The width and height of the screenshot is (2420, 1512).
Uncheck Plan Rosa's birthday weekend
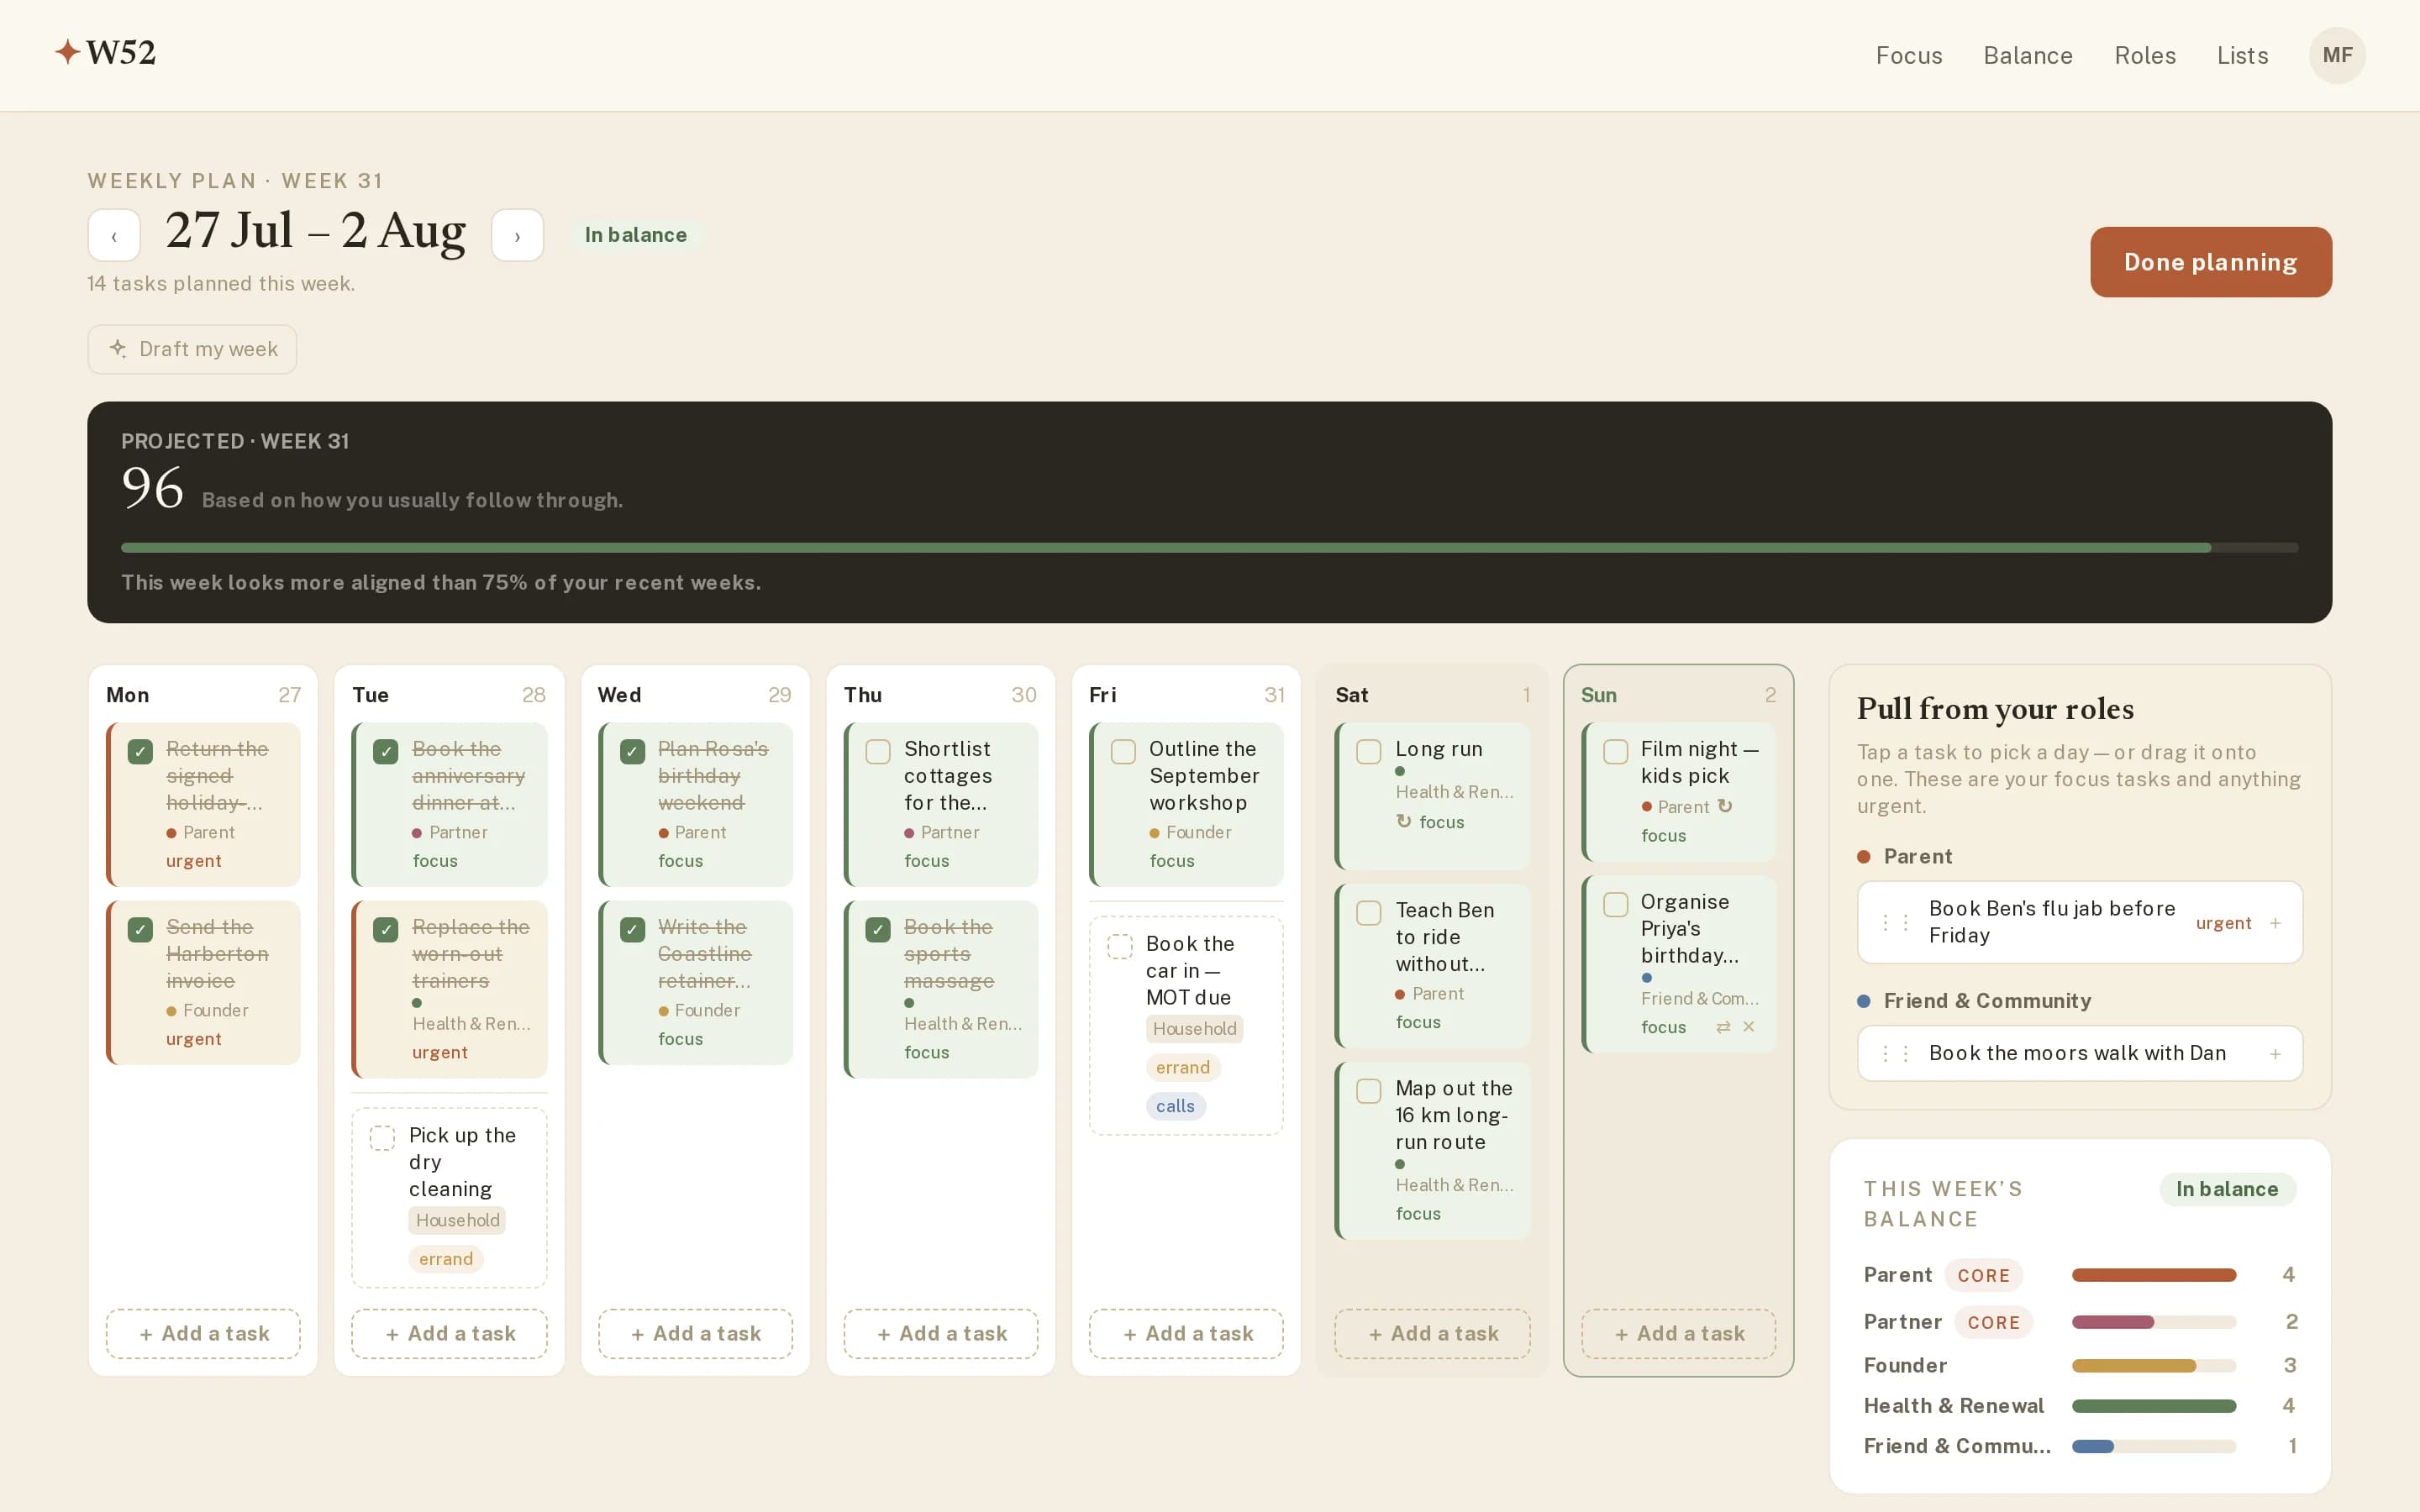pyautogui.click(x=632, y=751)
